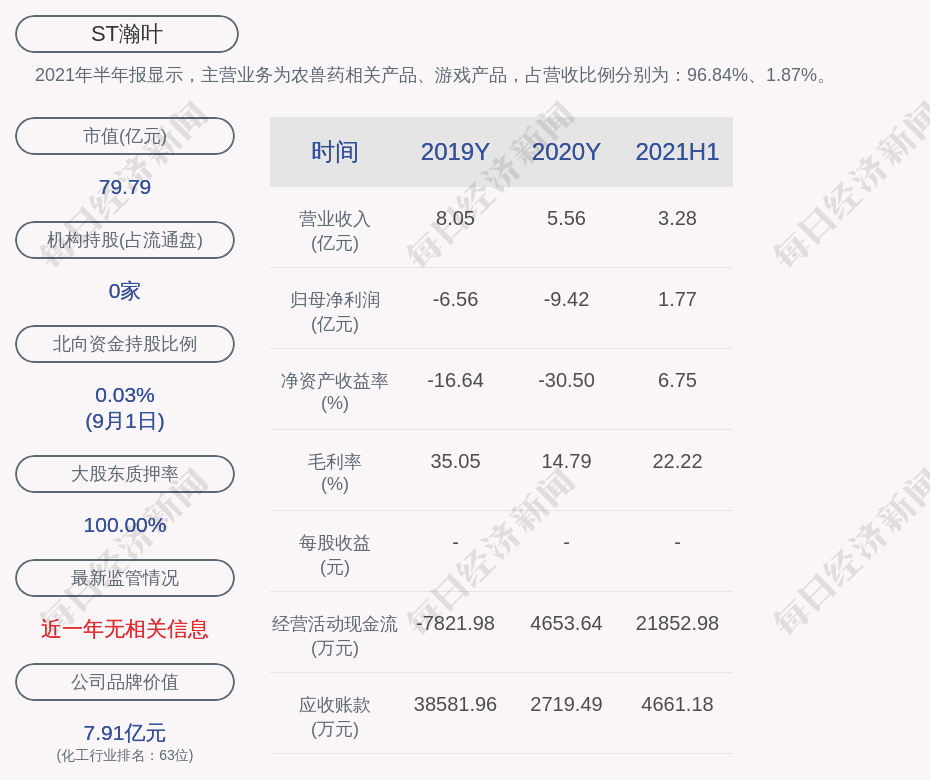Click the 化工行业排名：63位 note
The width and height of the screenshot is (930, 780).
pos(125,756)
